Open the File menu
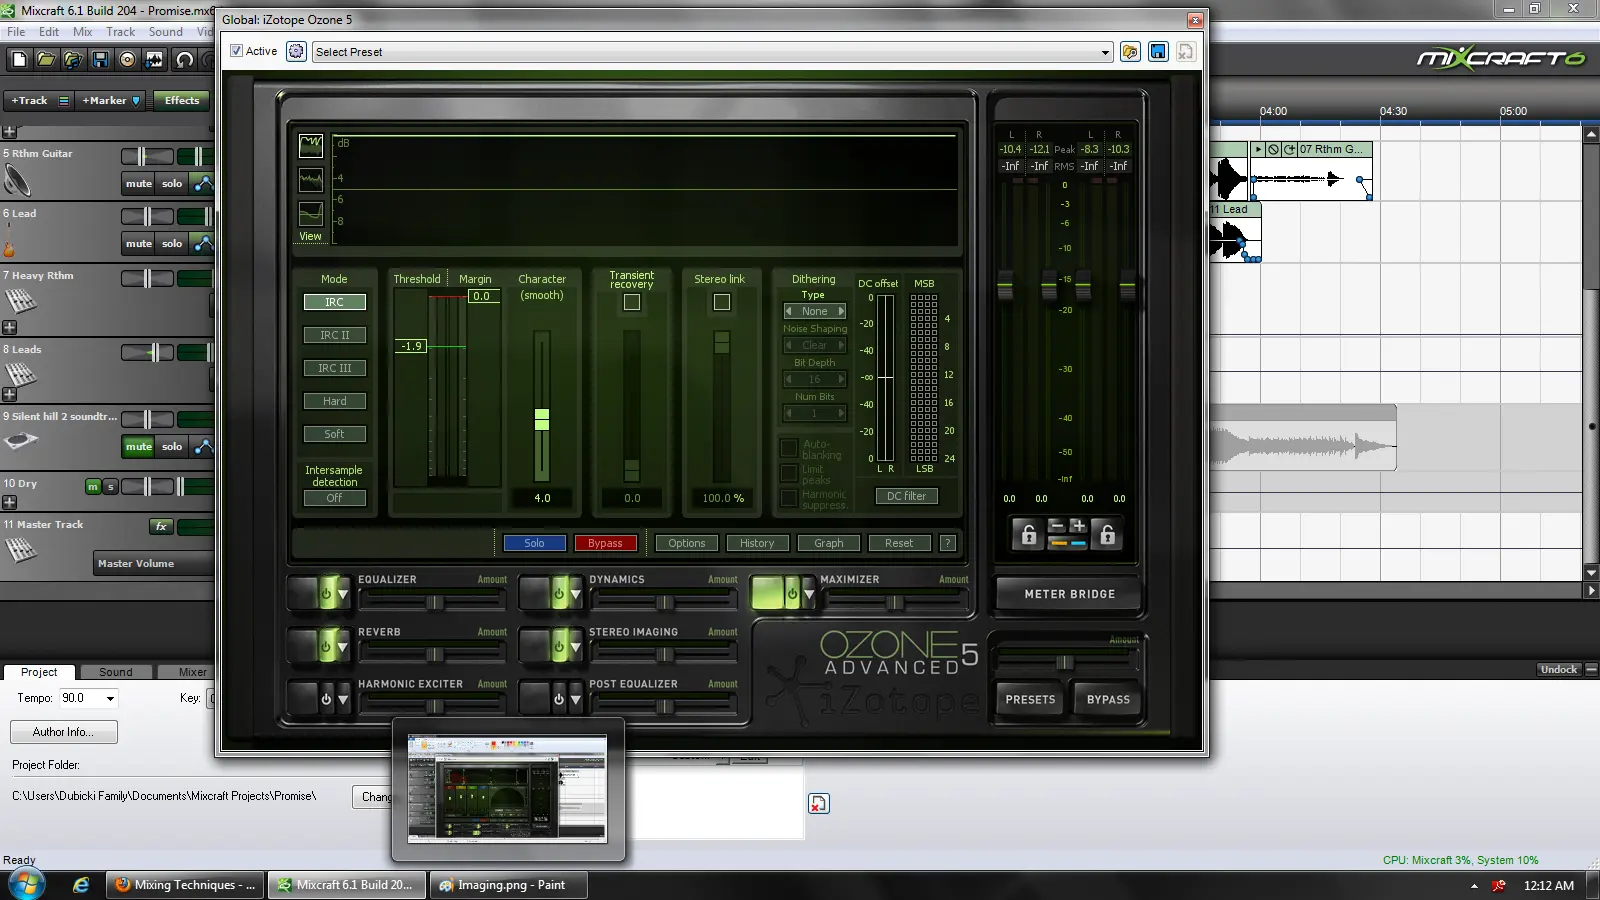Image resolution: width=1600 pixels, height=900 pixels. 16,32
